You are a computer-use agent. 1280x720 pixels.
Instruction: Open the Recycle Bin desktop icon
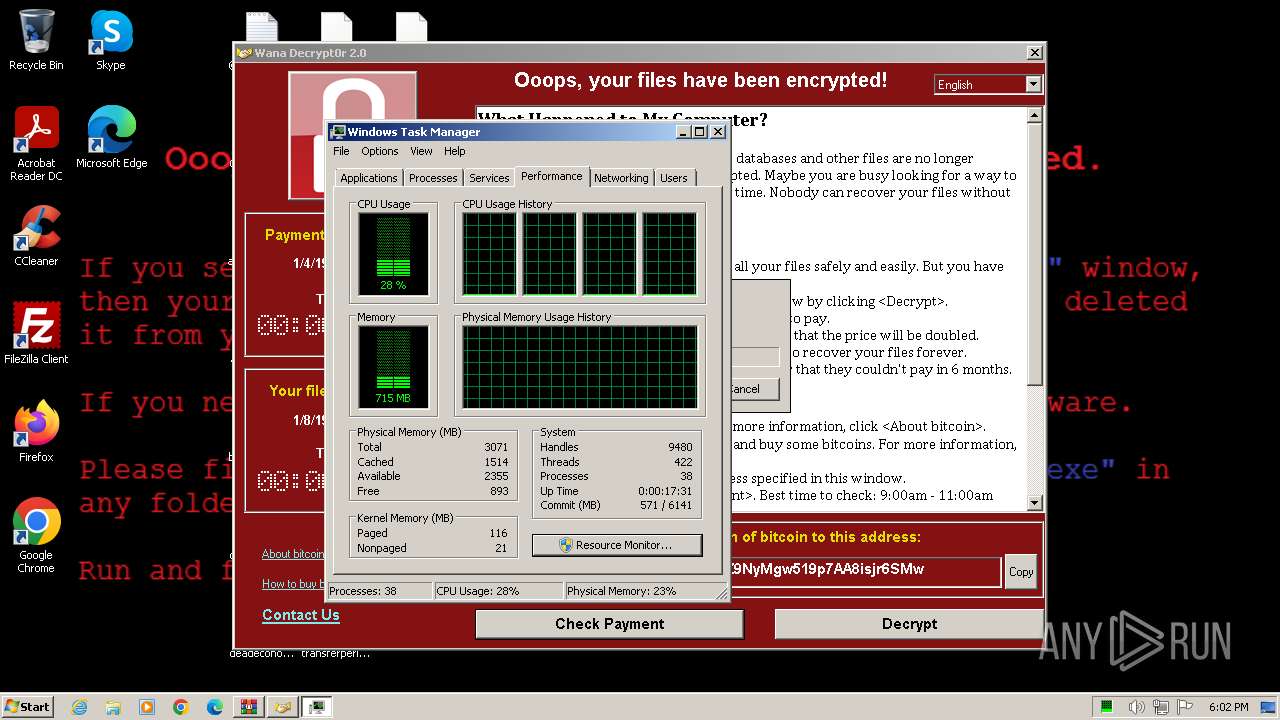(x=36, y=41)
